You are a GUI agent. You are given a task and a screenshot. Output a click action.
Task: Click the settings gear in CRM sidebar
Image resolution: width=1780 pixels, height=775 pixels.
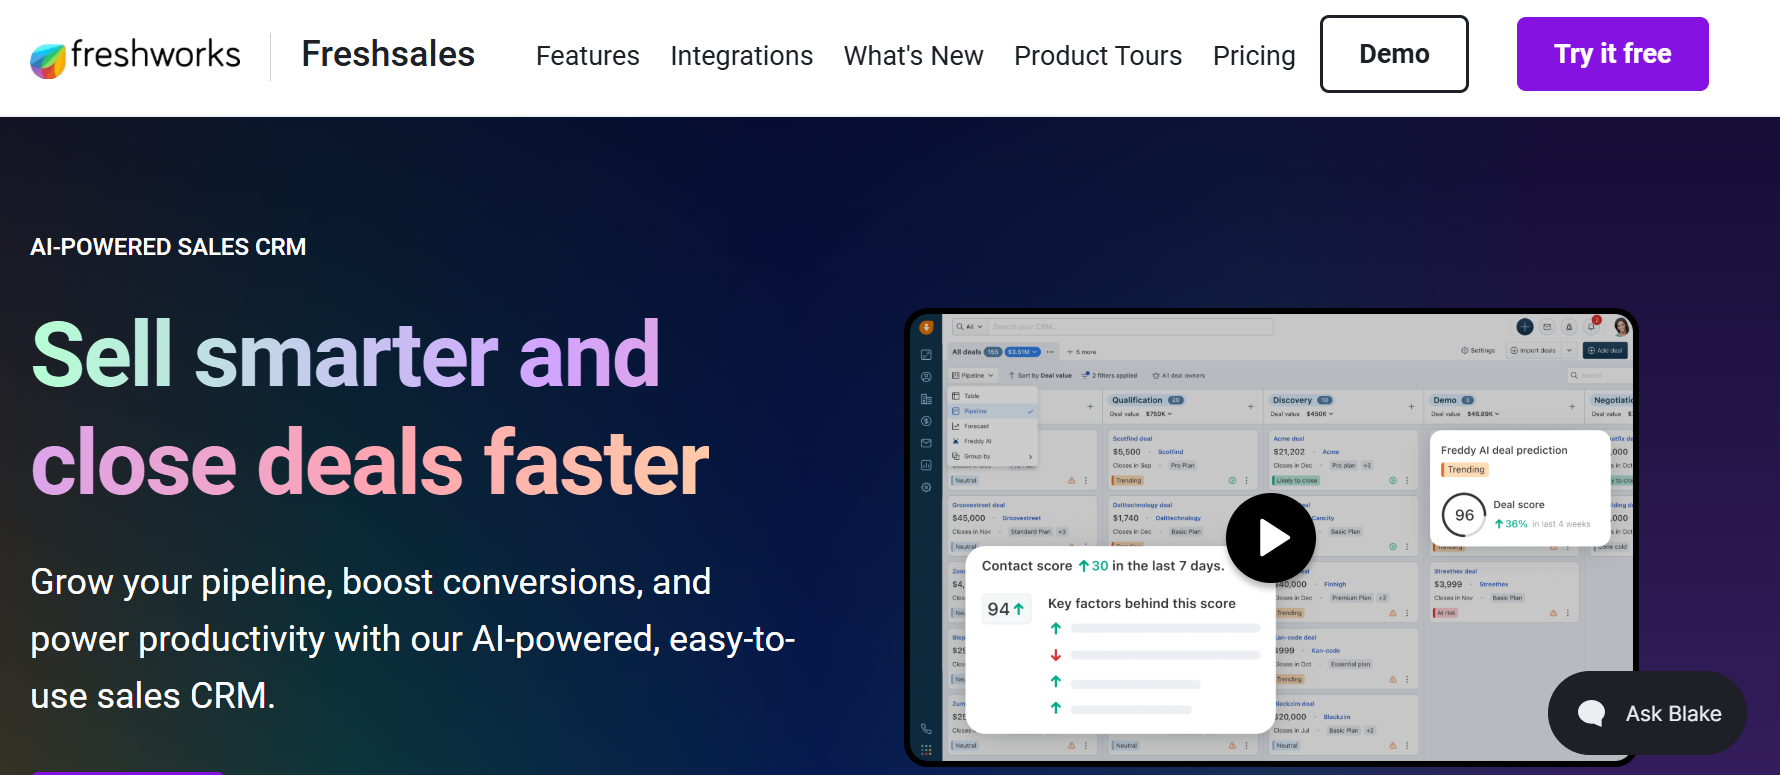coord(926,487)
